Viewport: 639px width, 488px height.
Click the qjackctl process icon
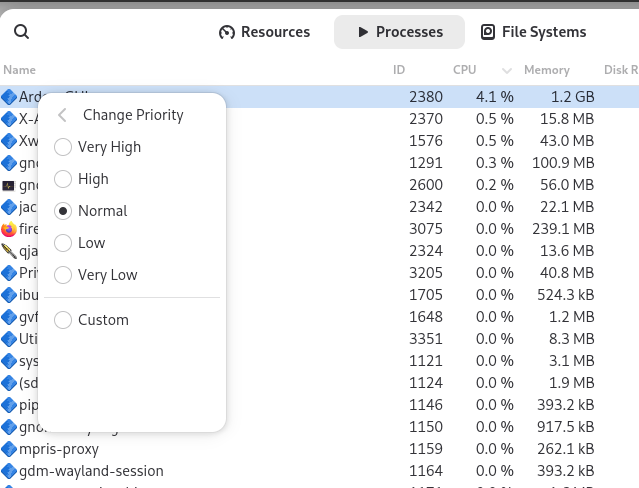(9, 251)
